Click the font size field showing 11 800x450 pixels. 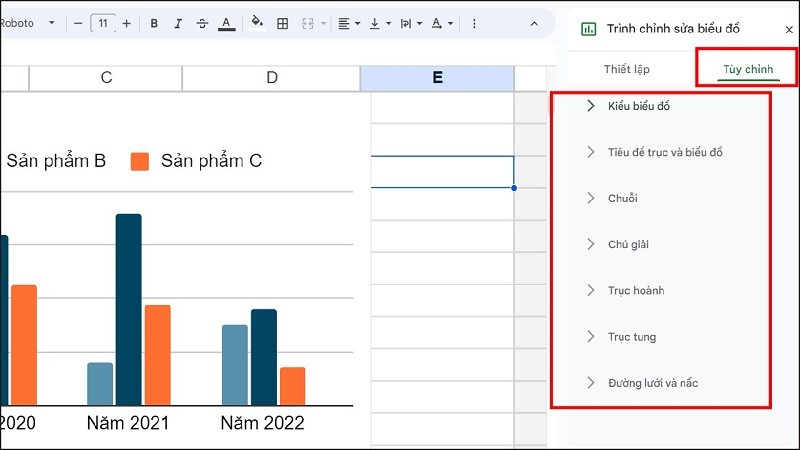pyautogui.click(x=103, y=23)
